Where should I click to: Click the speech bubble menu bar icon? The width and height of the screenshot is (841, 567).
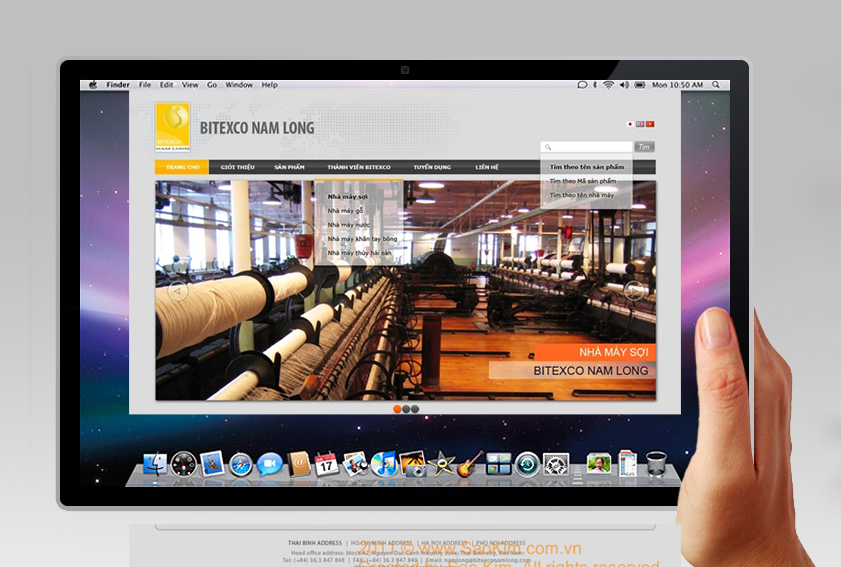[x=582, y=85]
